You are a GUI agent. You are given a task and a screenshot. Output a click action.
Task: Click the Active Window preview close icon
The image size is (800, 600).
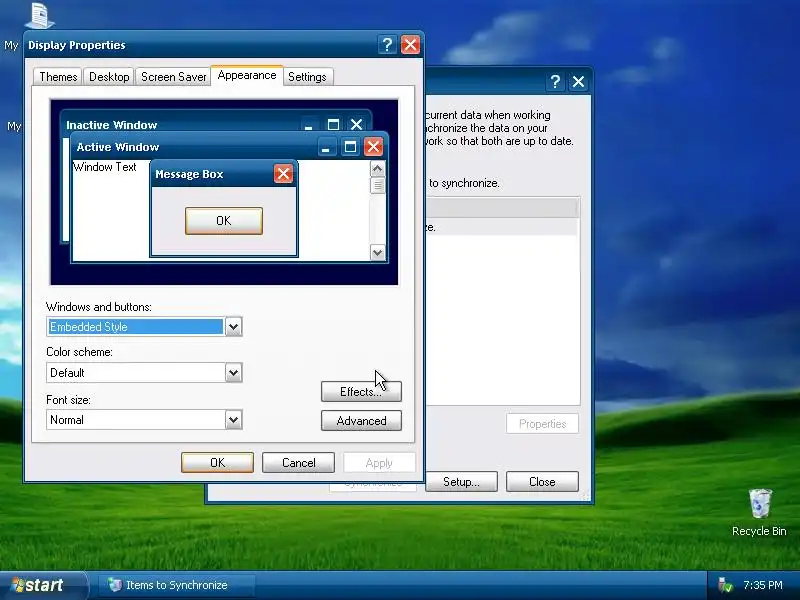tap(373, 147)
